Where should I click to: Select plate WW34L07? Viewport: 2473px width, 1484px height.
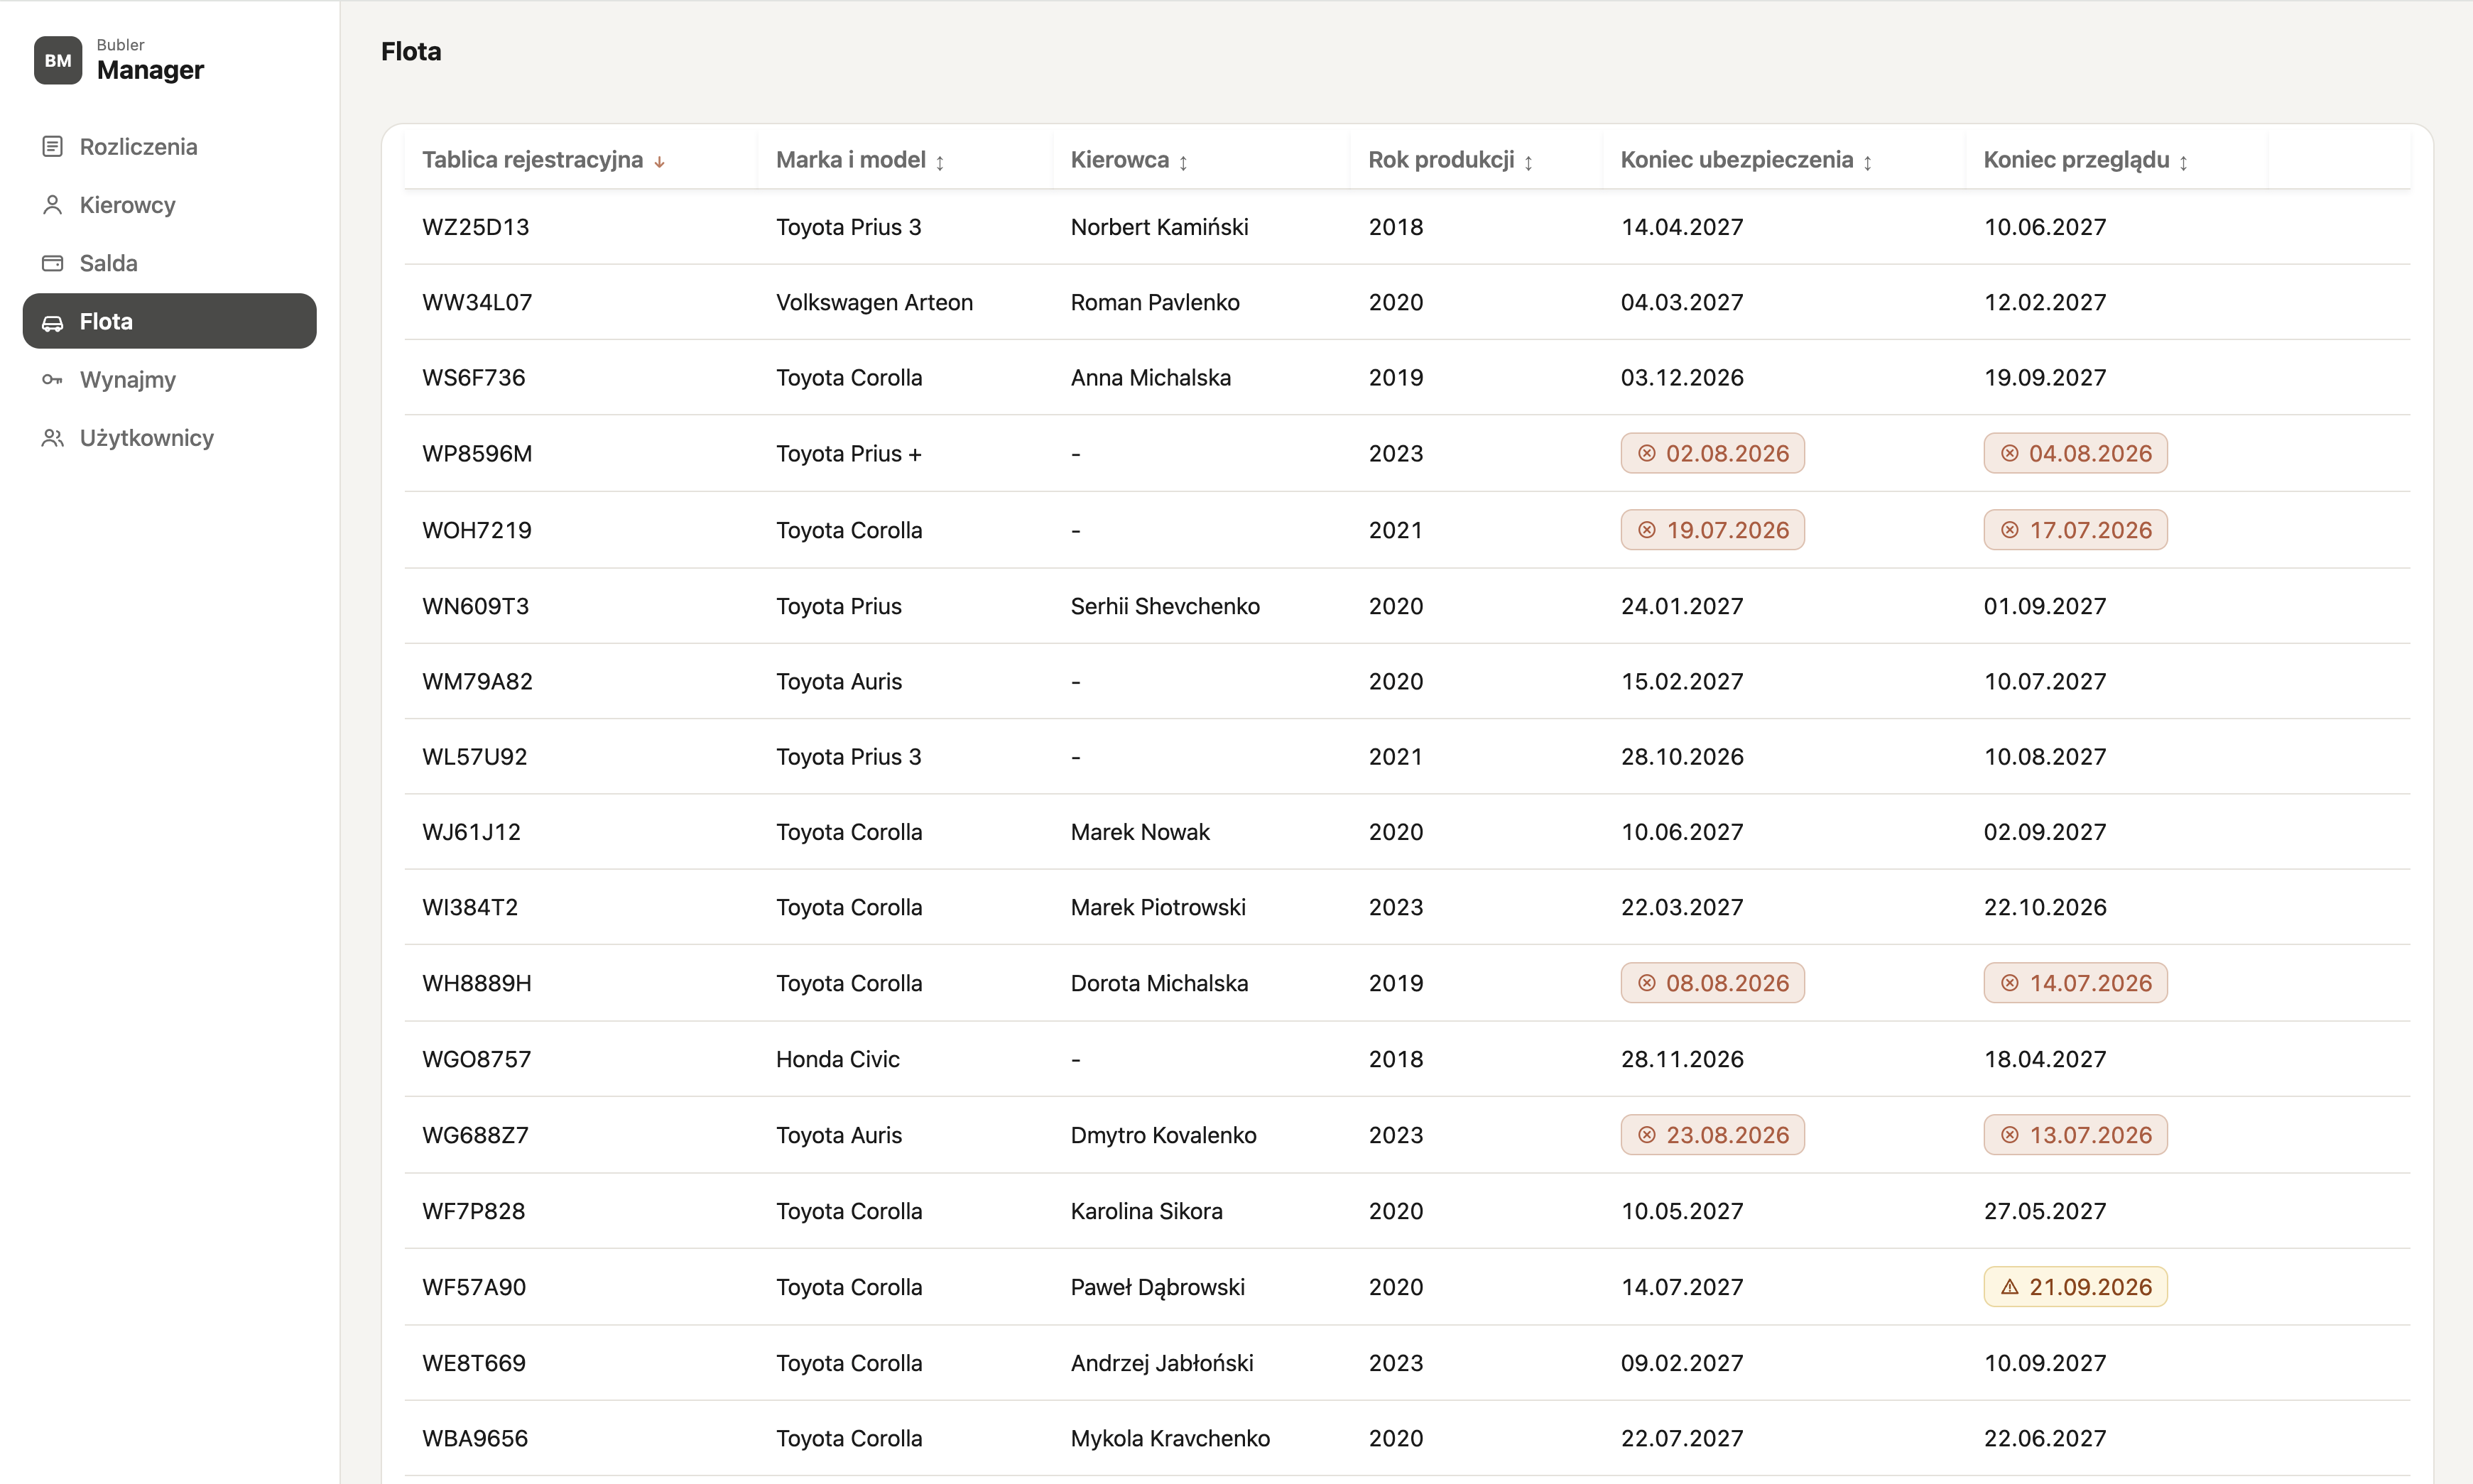(x=477, y=302)
